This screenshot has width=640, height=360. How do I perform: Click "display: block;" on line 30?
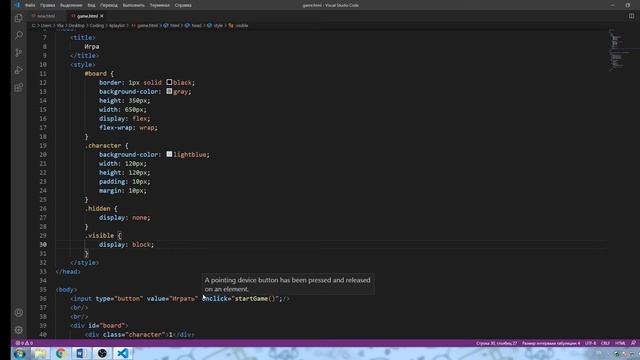127,244
